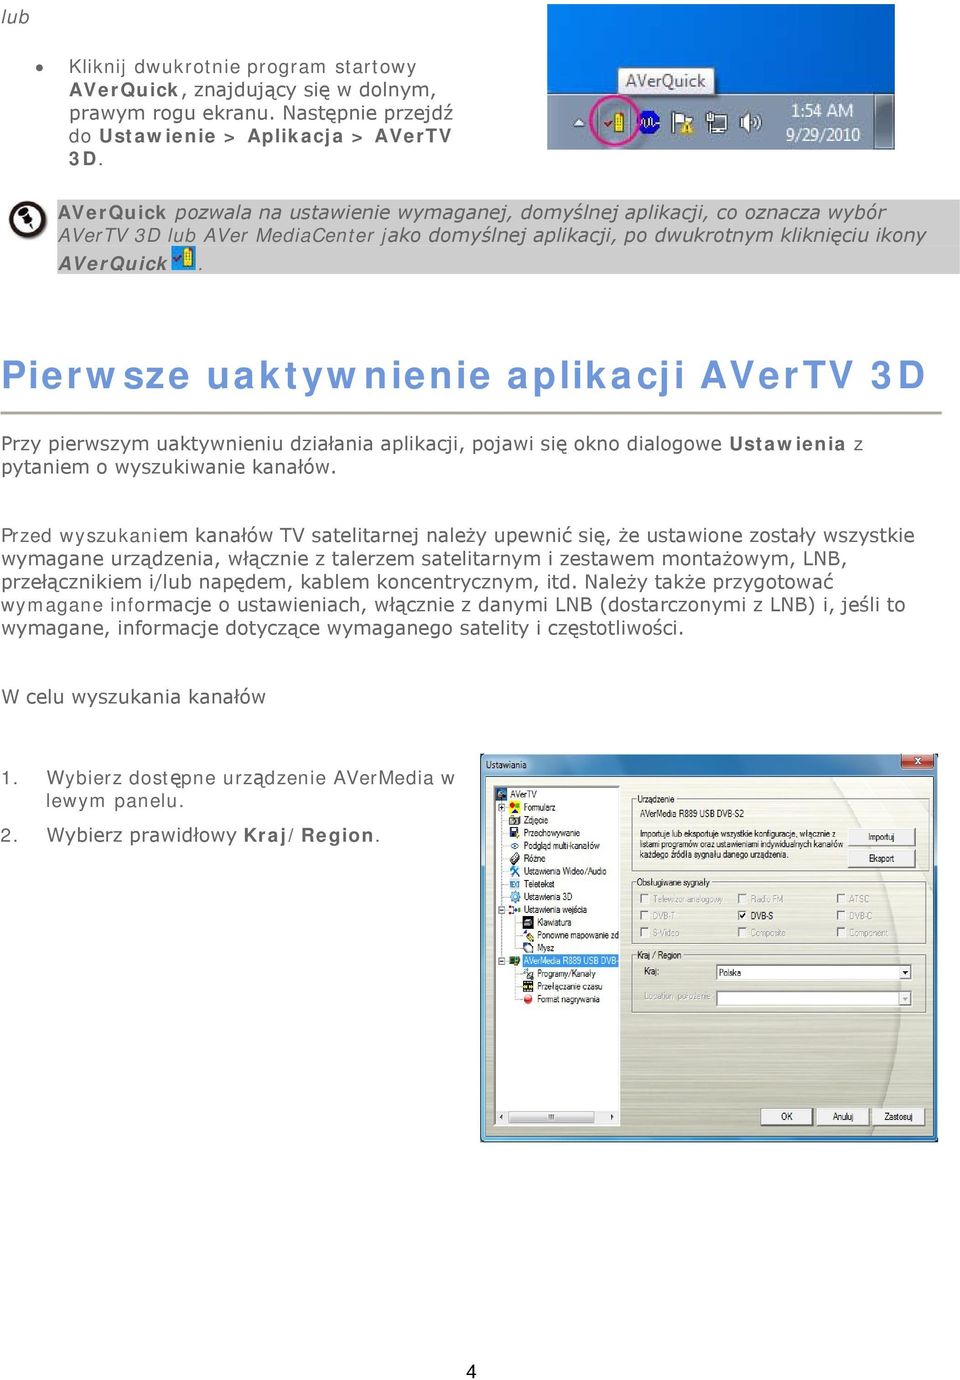960x1380 pixels.
Task: Open the Programy/Kanały item
Action: point(559,974)
